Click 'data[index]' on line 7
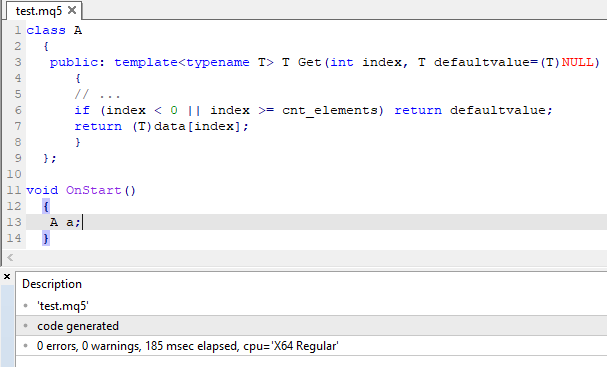The image size is (607, 367). click(x=197, y=126)
